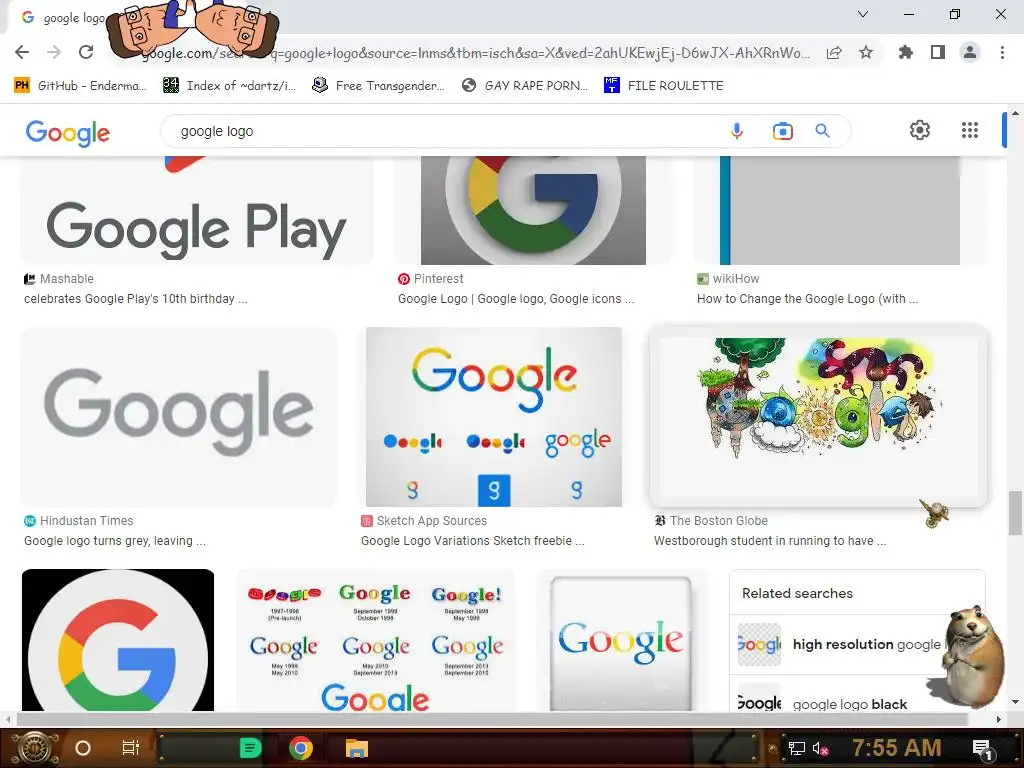Open 'Google Logo | Google logo, Google icons' link
Screen dimensions: 1024x768
tap(516, 299)
